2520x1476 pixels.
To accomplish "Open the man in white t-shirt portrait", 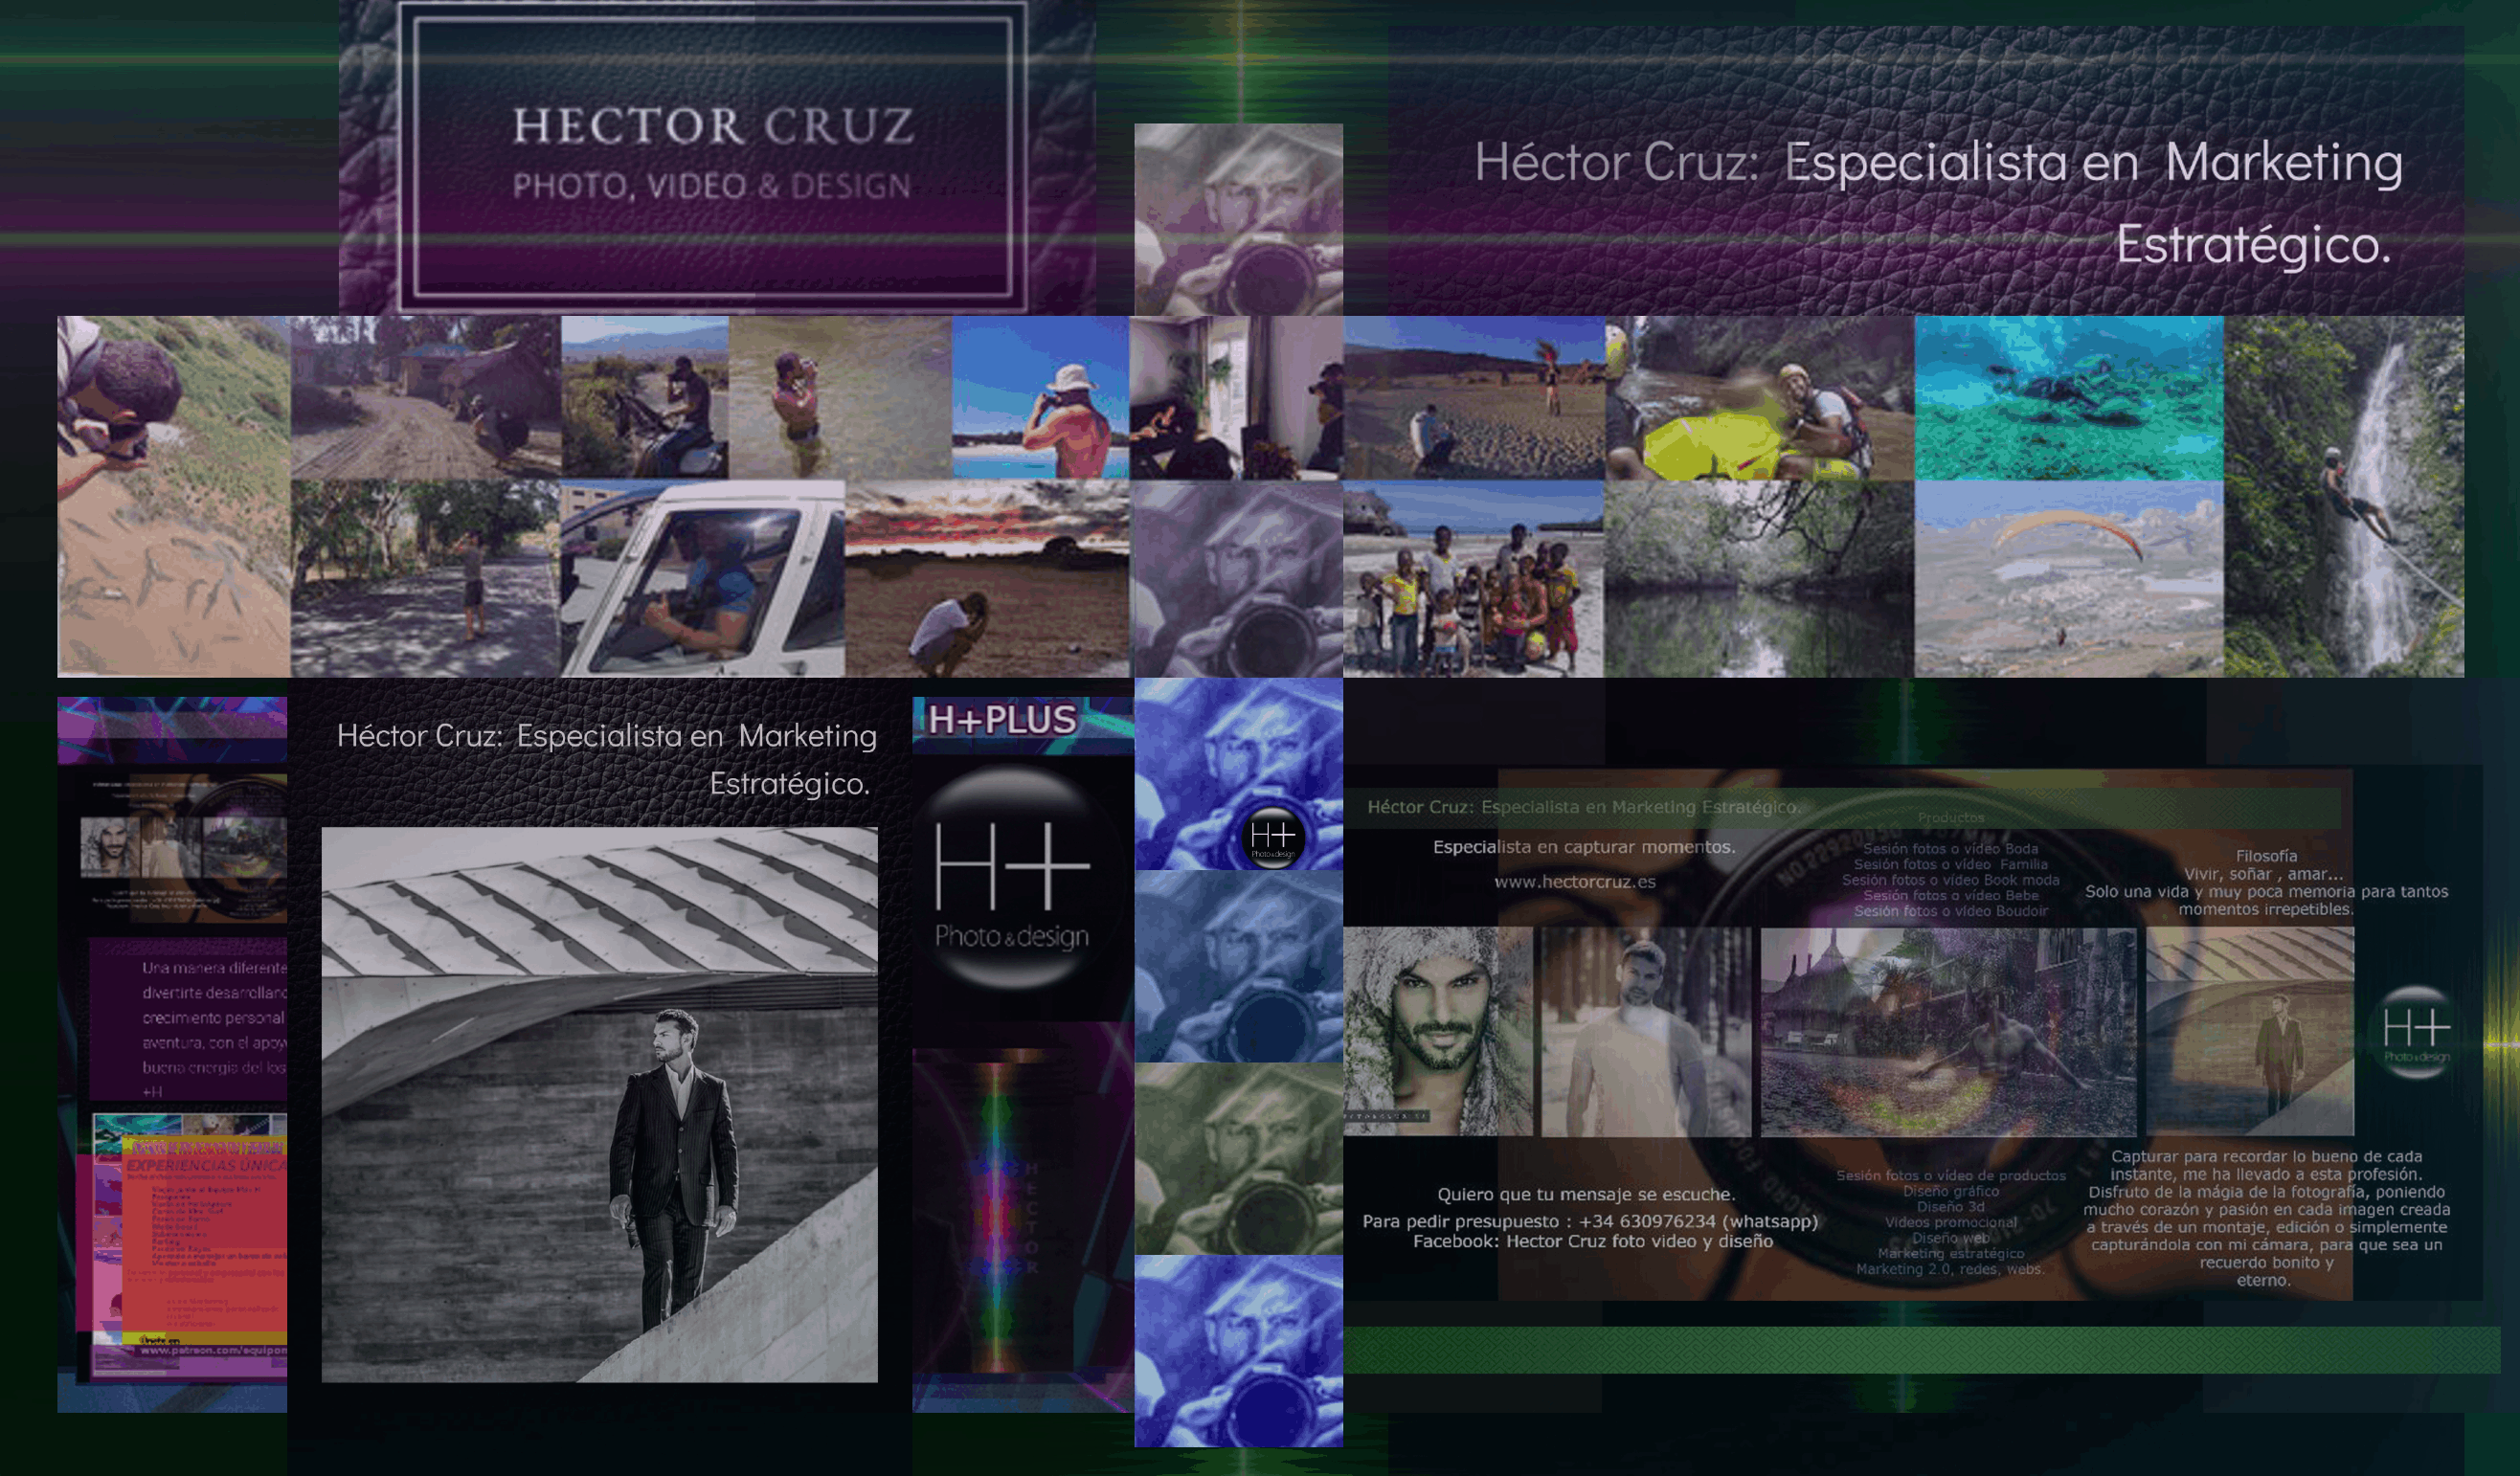I will 1646,1031.
